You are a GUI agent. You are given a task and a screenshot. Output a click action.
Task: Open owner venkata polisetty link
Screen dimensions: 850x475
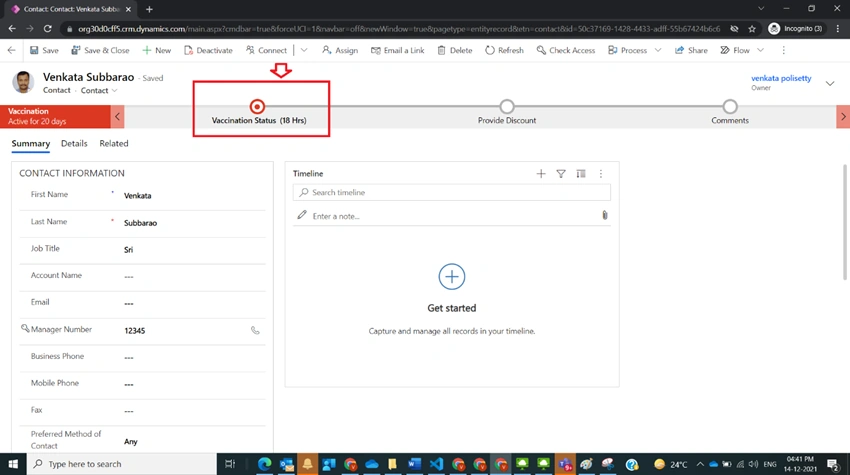(781, 78)
